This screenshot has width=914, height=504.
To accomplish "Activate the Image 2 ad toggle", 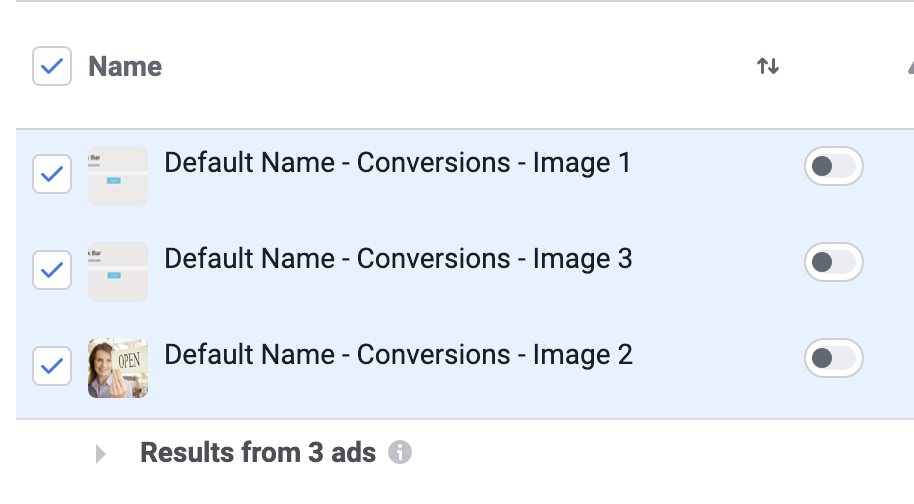I will [x=834, y=358].
